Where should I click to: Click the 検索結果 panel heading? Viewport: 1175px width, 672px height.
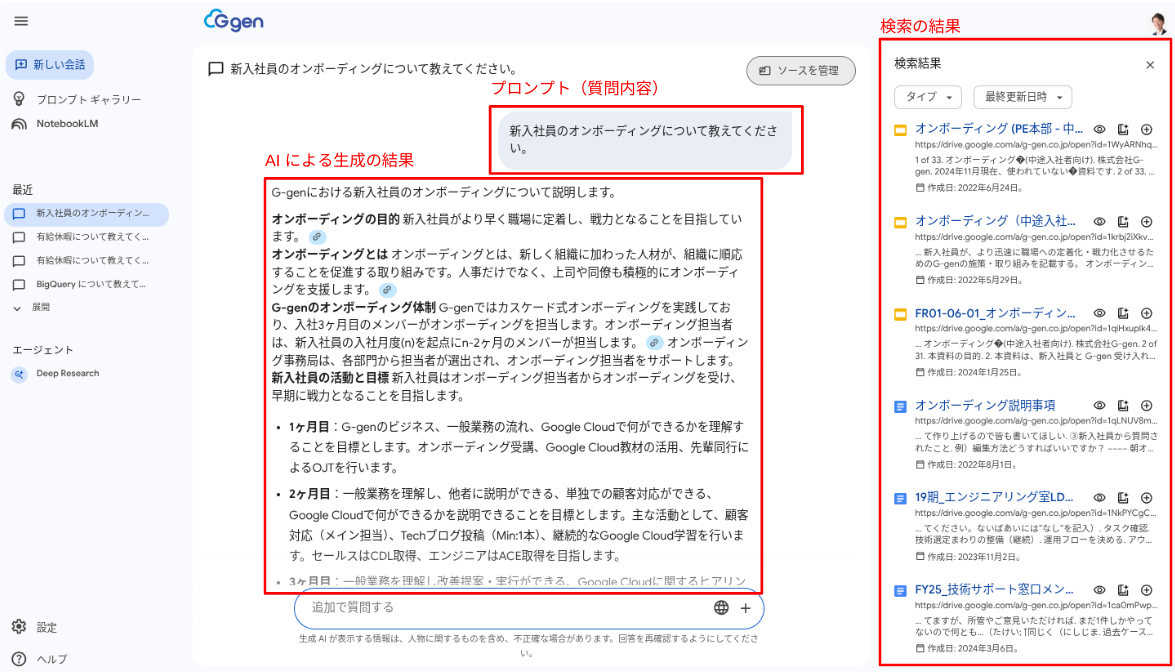918,64
